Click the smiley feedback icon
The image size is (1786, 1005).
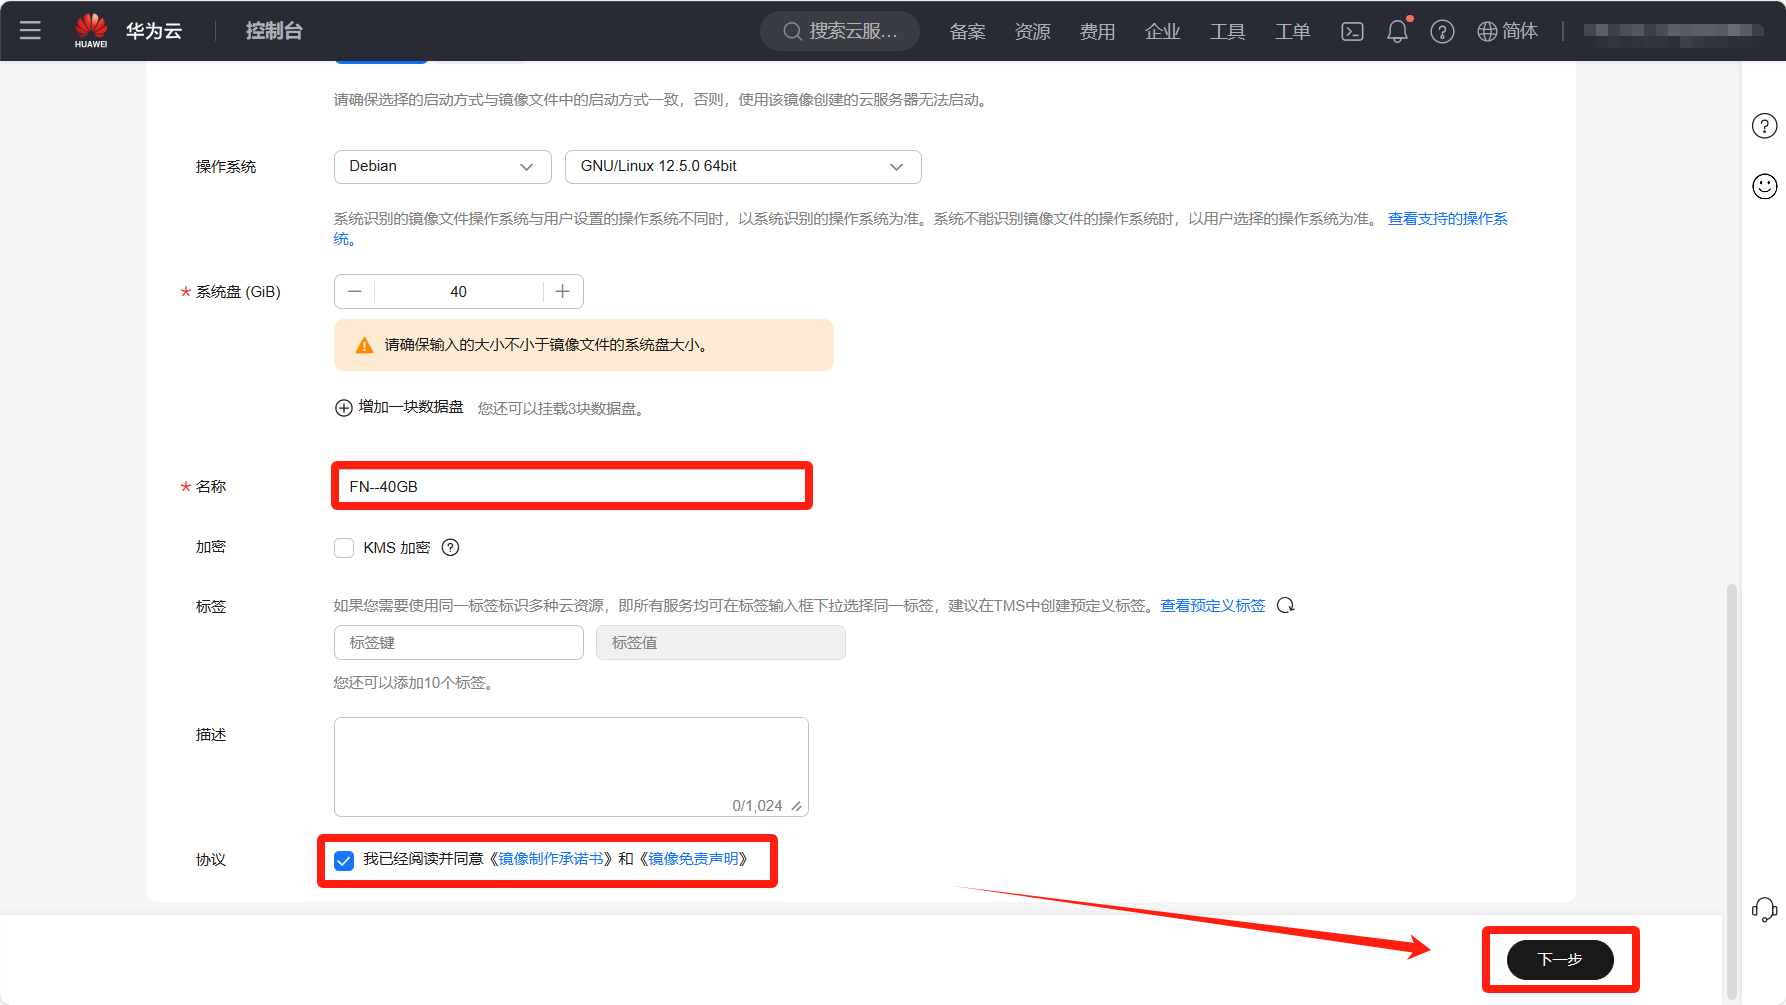pos(1764,186)
